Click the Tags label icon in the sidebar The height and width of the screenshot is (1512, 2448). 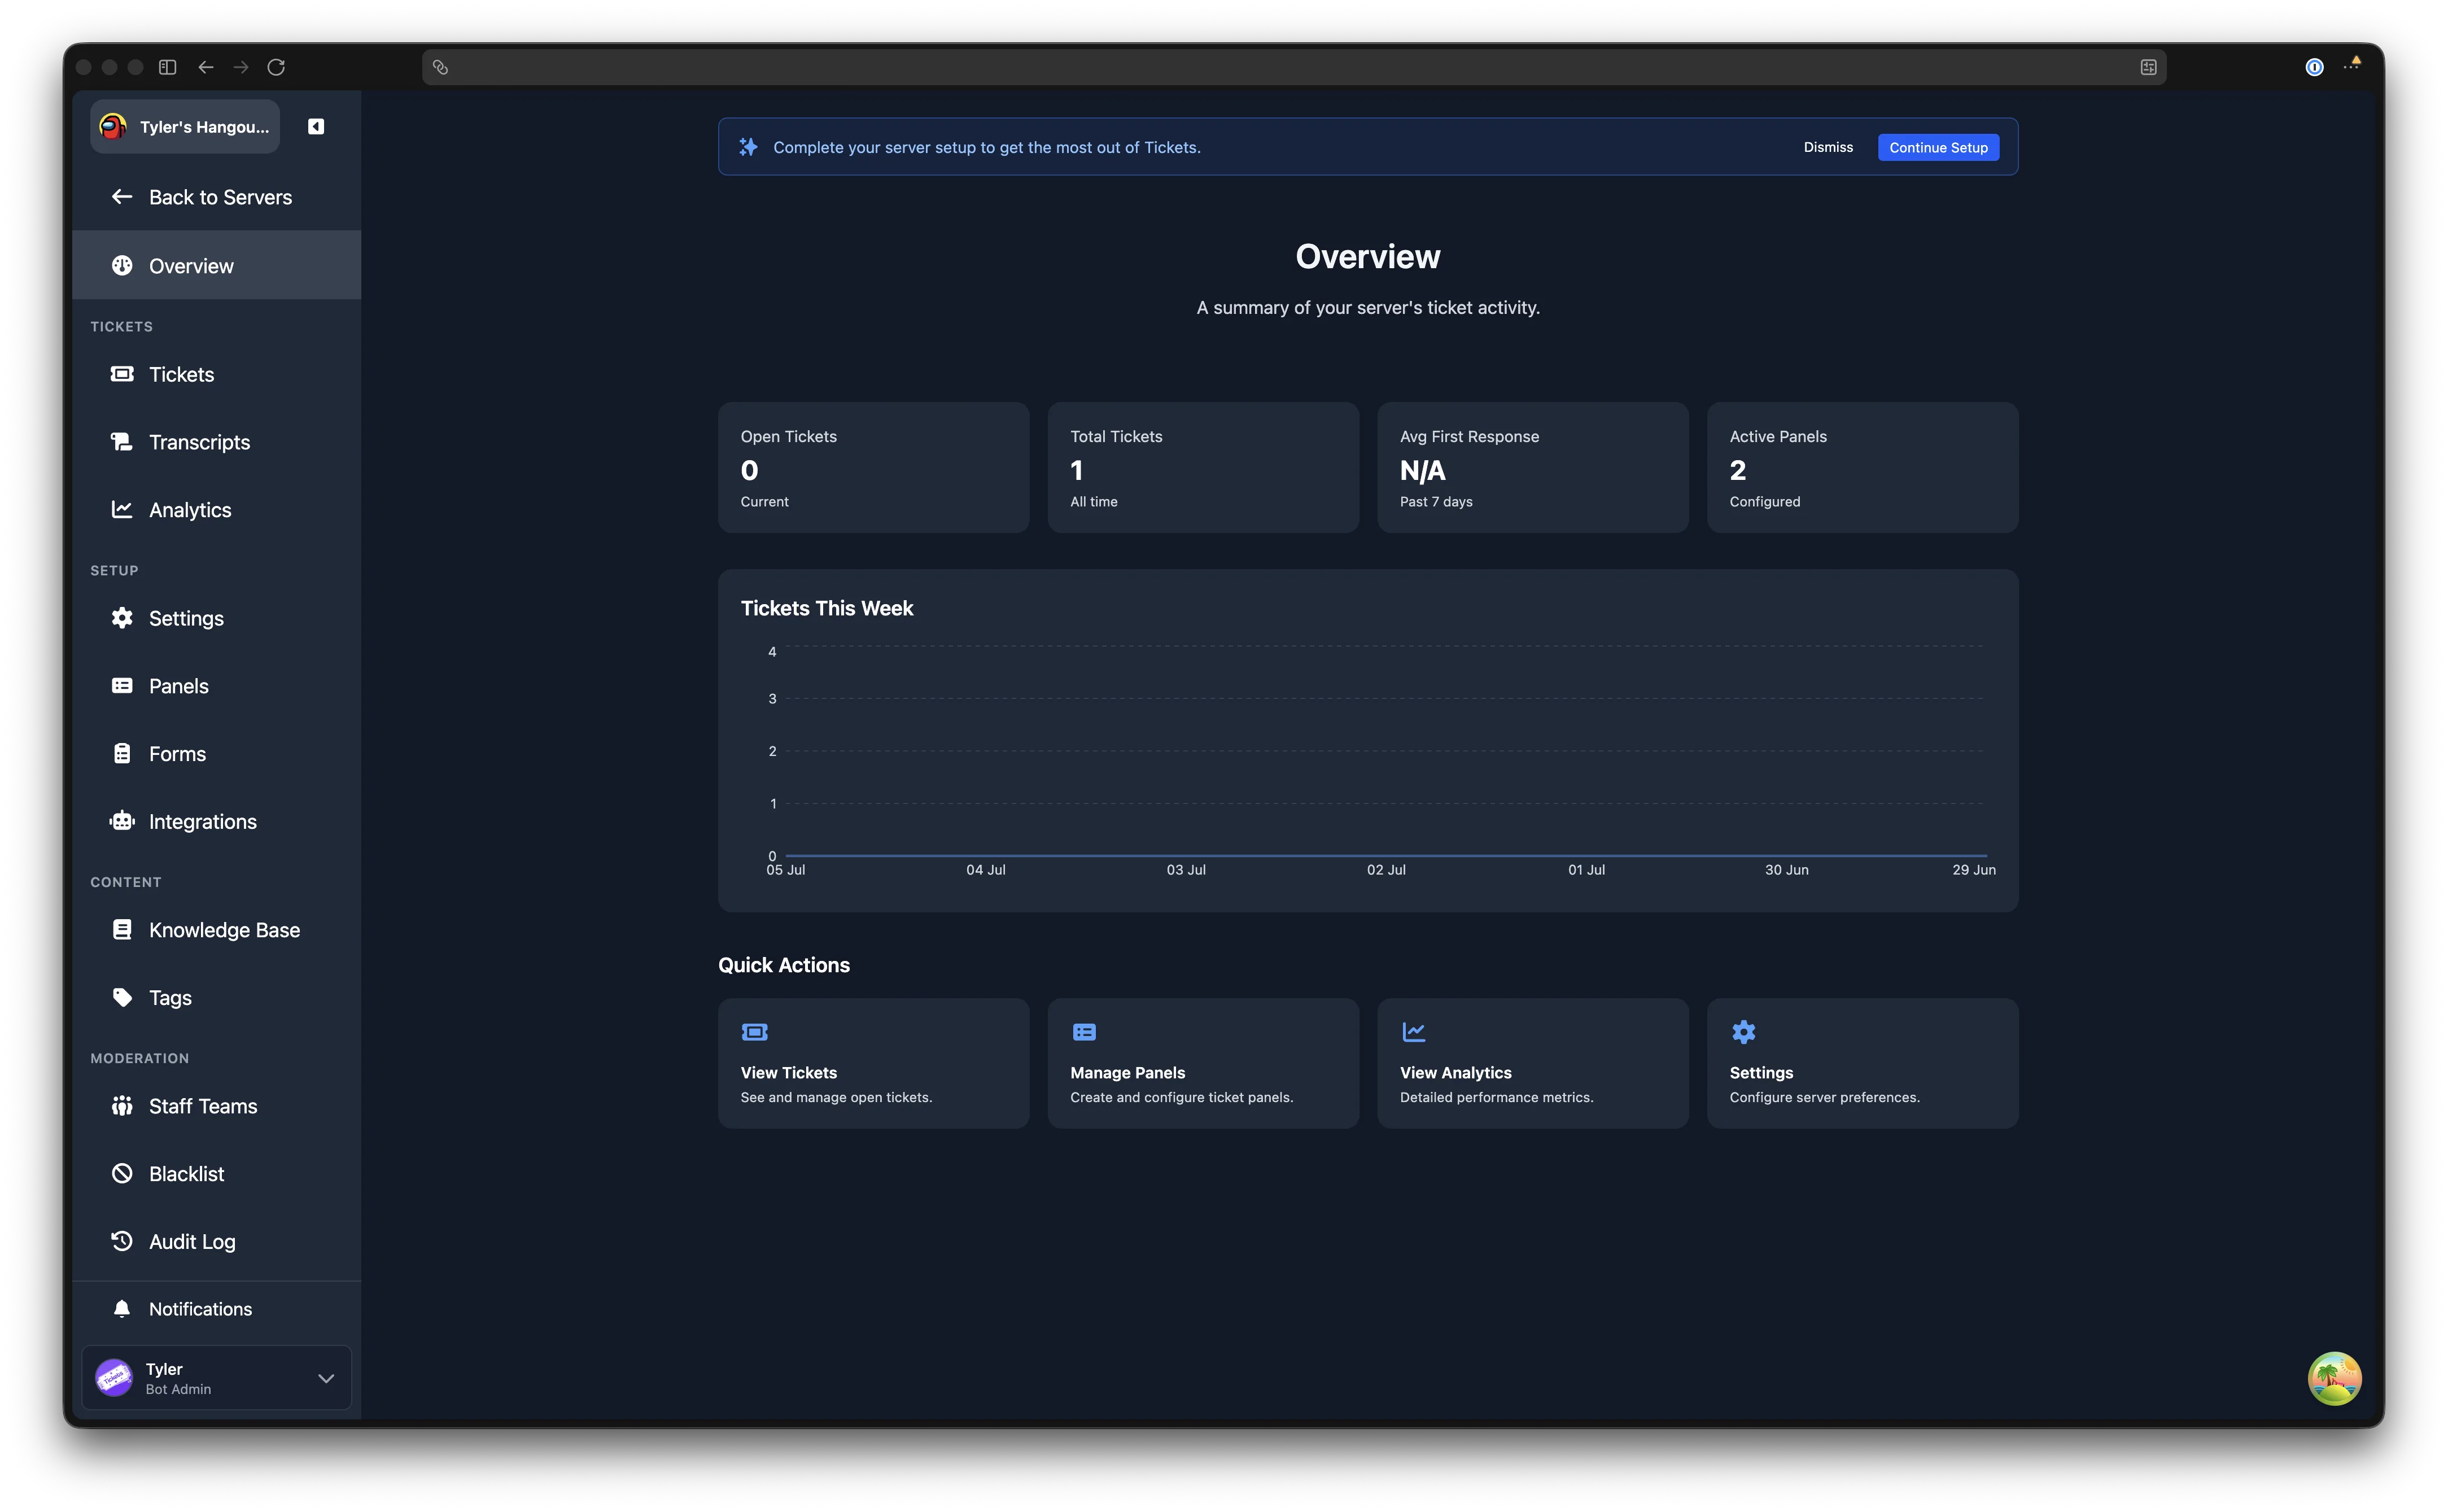[x=122, y=997]
